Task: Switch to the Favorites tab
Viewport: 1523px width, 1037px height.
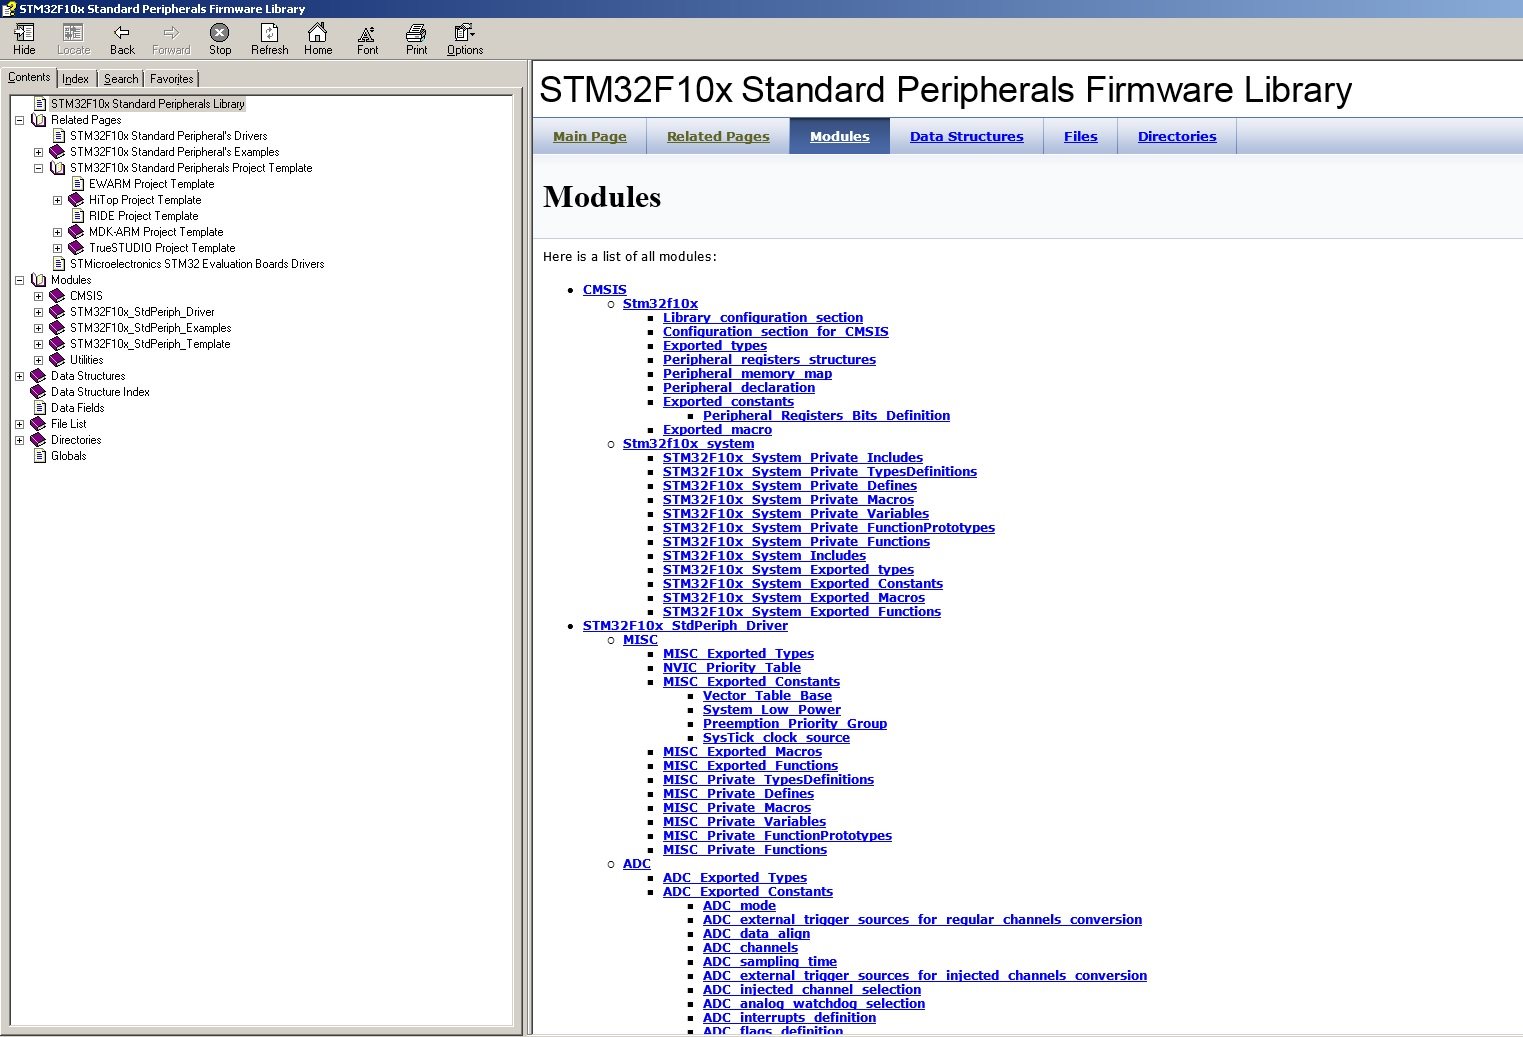Action: (172, 79)
